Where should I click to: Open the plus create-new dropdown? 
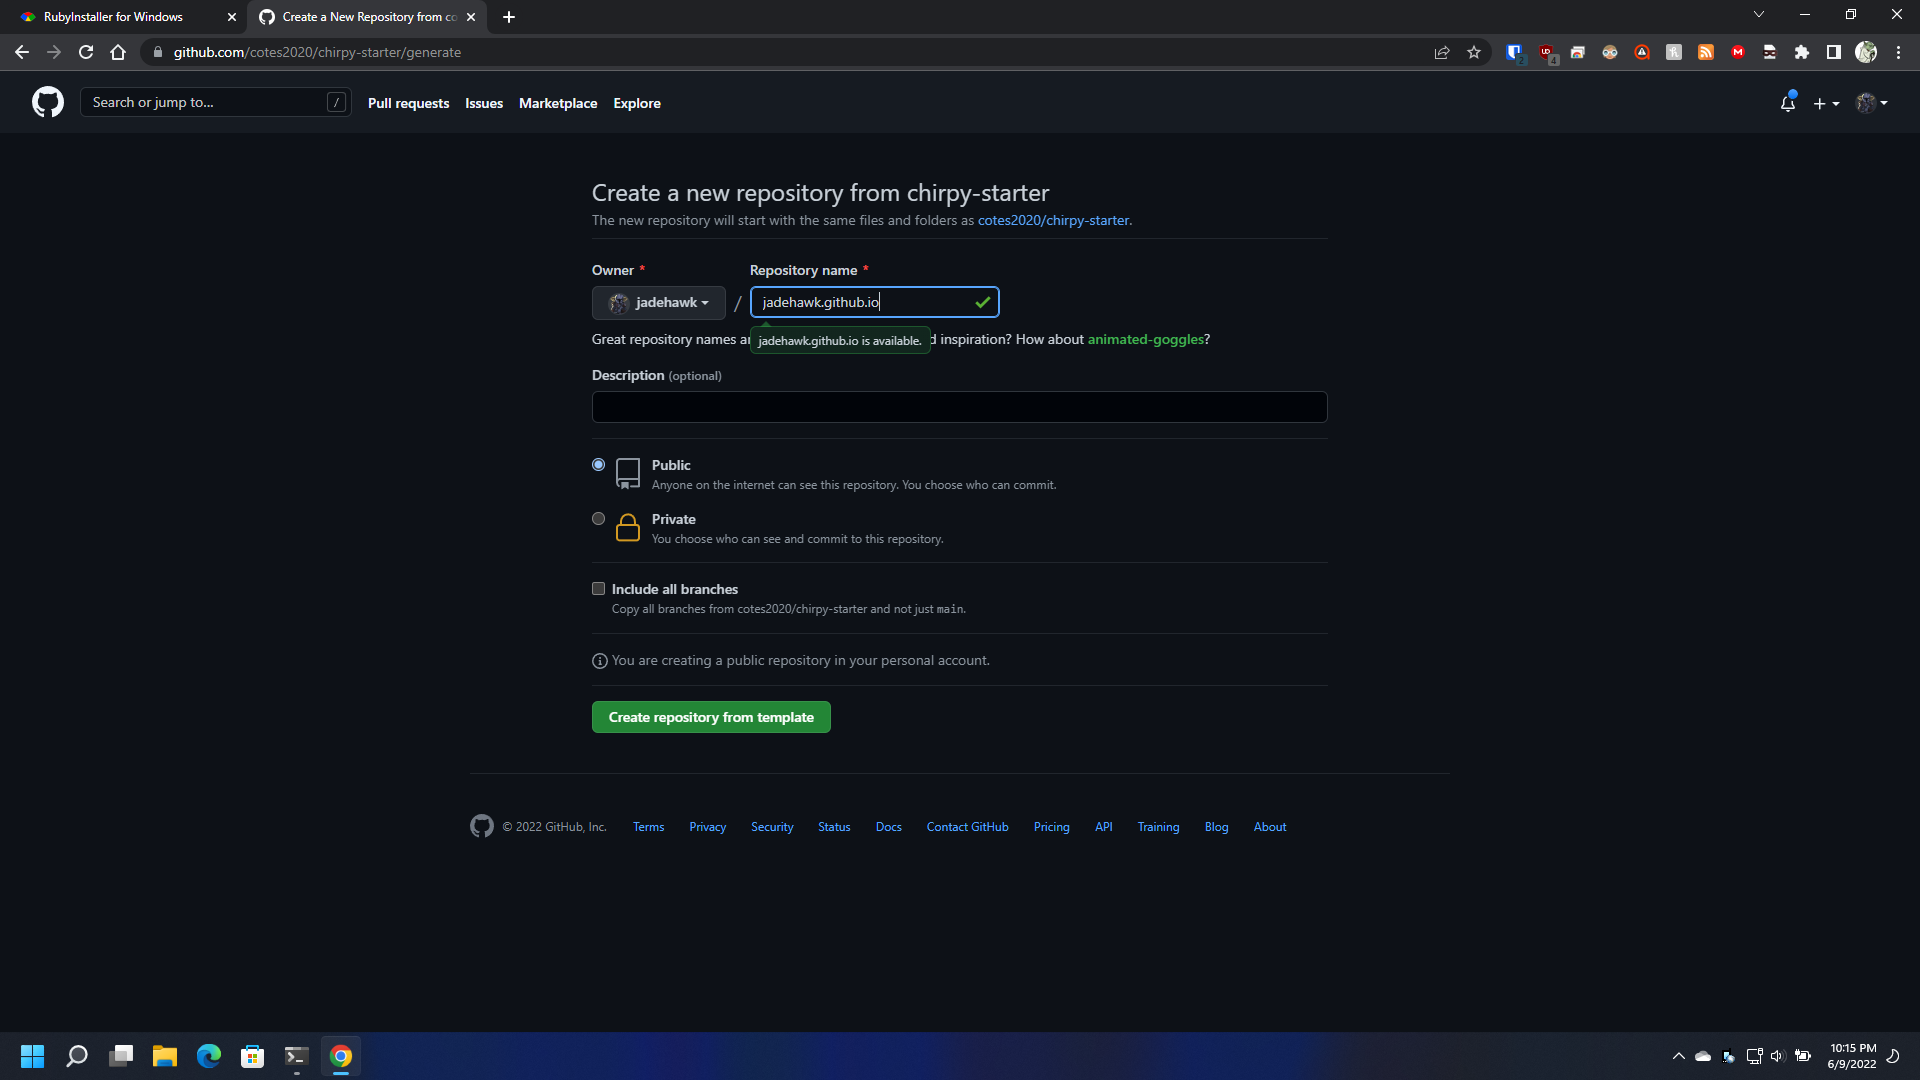coord(1826,103)
